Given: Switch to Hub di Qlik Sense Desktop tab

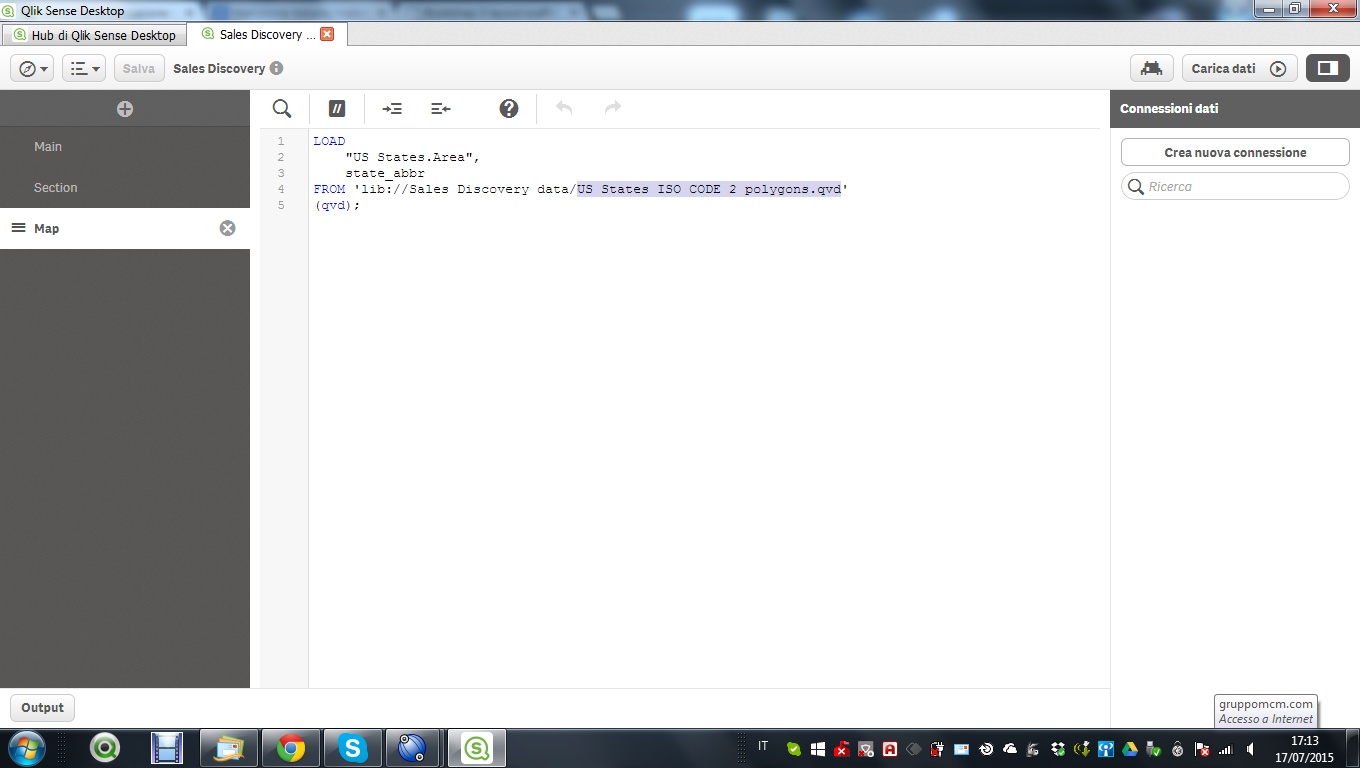Looking at the screenshot, I should click(95, 35).
